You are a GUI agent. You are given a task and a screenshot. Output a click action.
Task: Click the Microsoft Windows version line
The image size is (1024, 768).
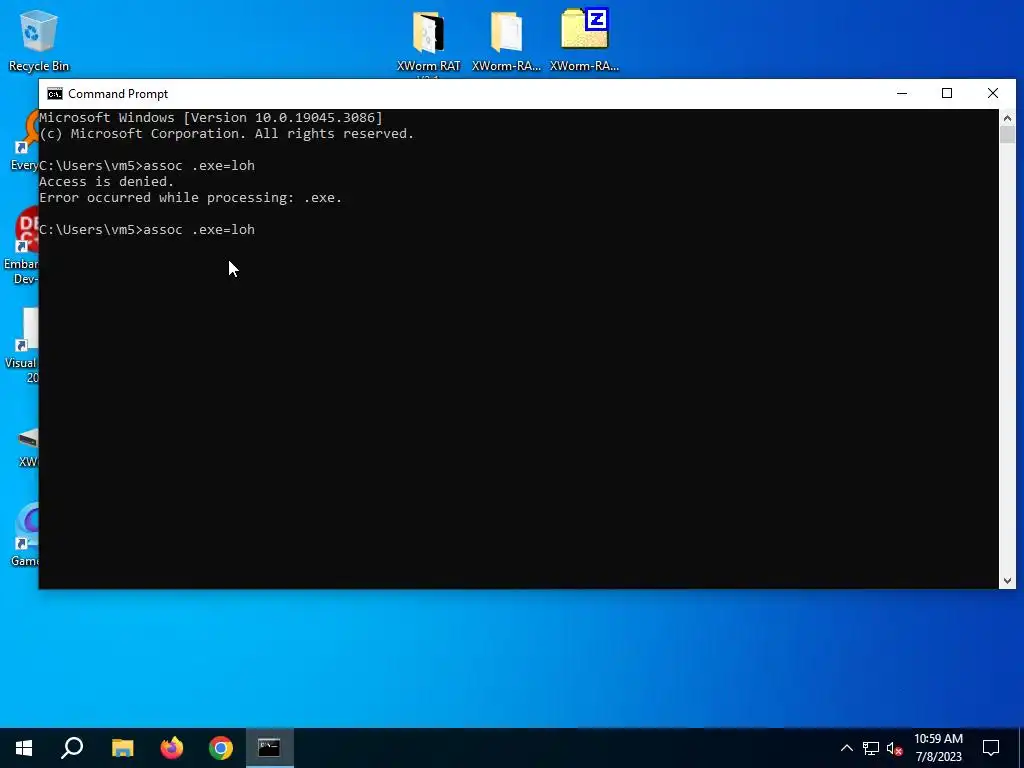pyautogui.click(x=211, y=118)
